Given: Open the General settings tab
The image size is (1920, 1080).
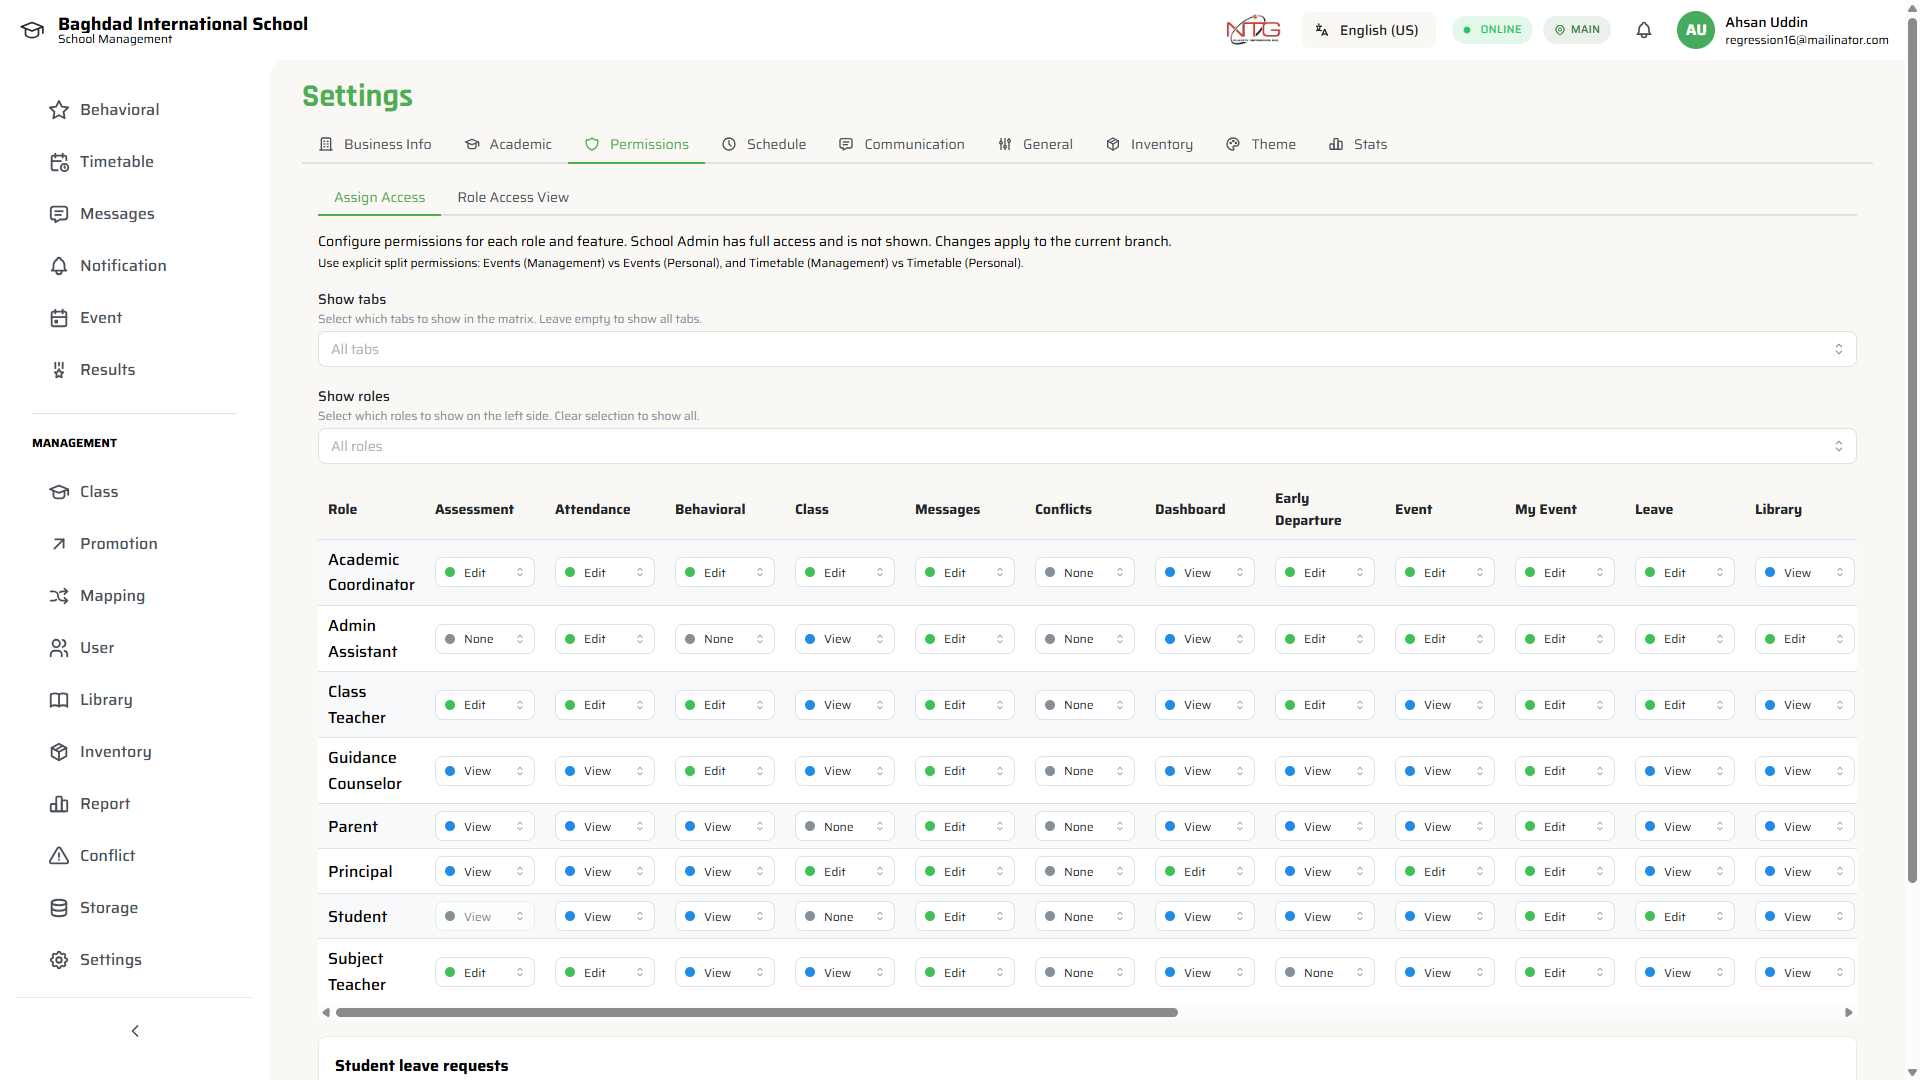Looking at the screenshot, I should point(1036,145).
